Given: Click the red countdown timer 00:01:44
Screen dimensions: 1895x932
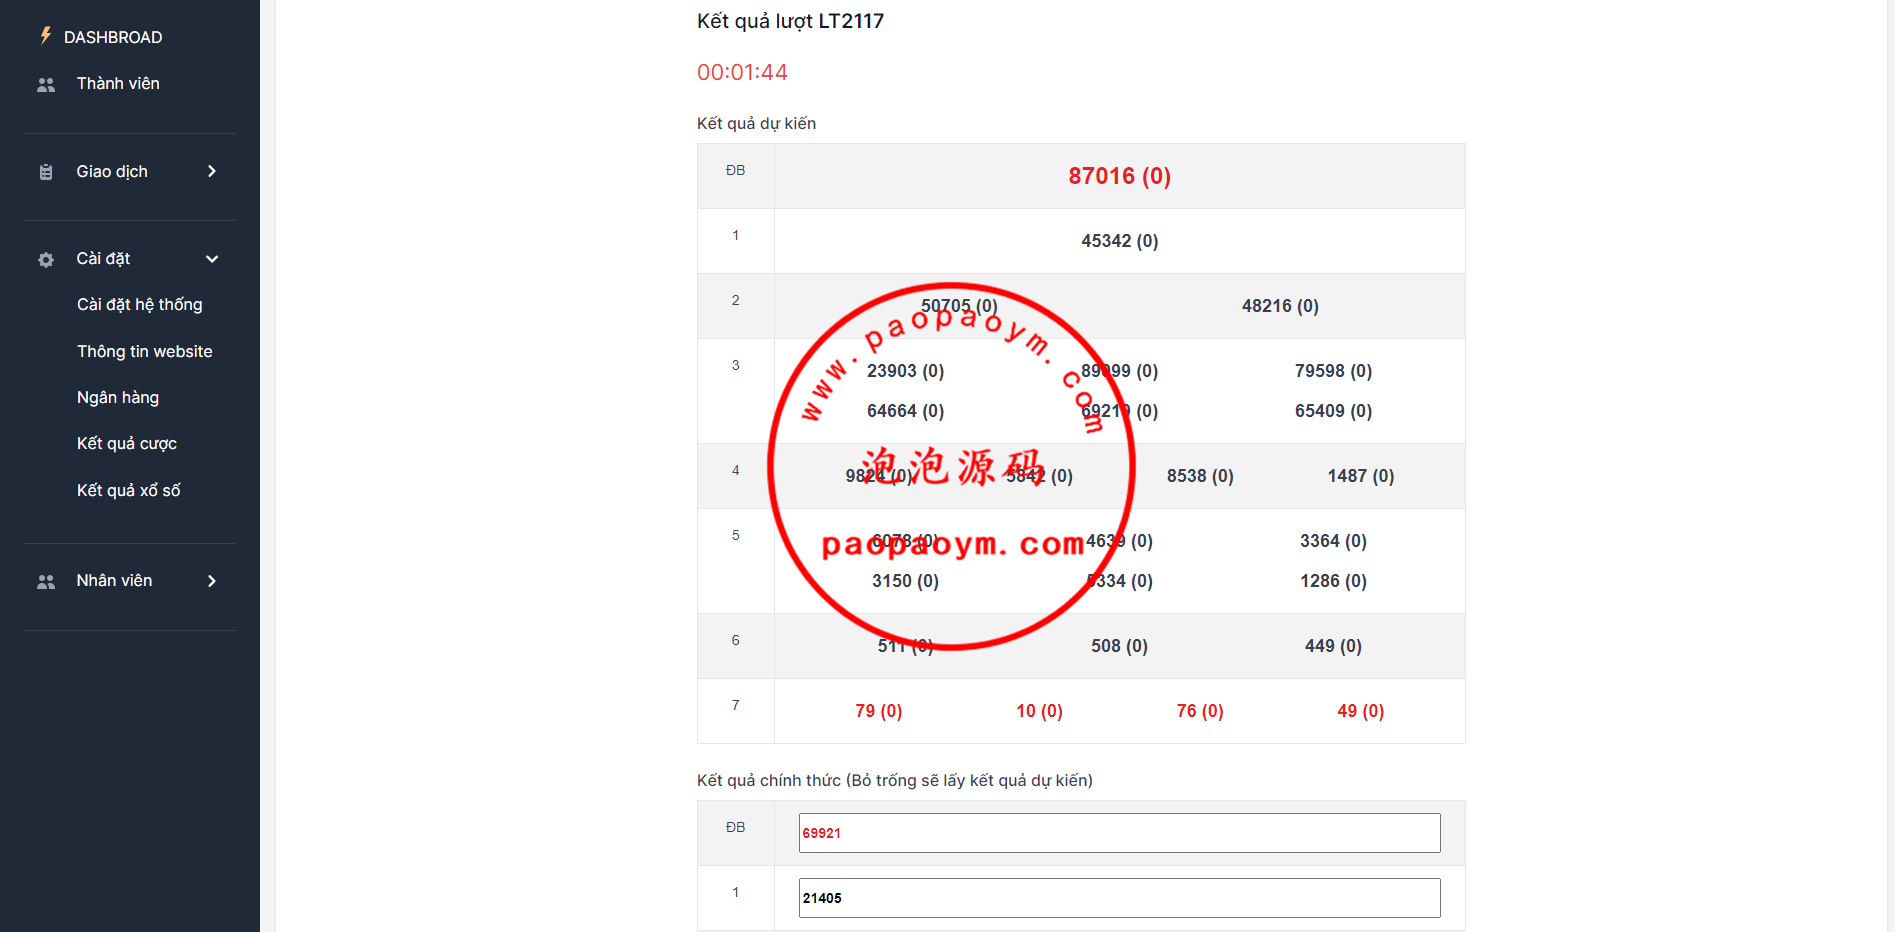Looking at the screenshot, I should pos(742,72).
